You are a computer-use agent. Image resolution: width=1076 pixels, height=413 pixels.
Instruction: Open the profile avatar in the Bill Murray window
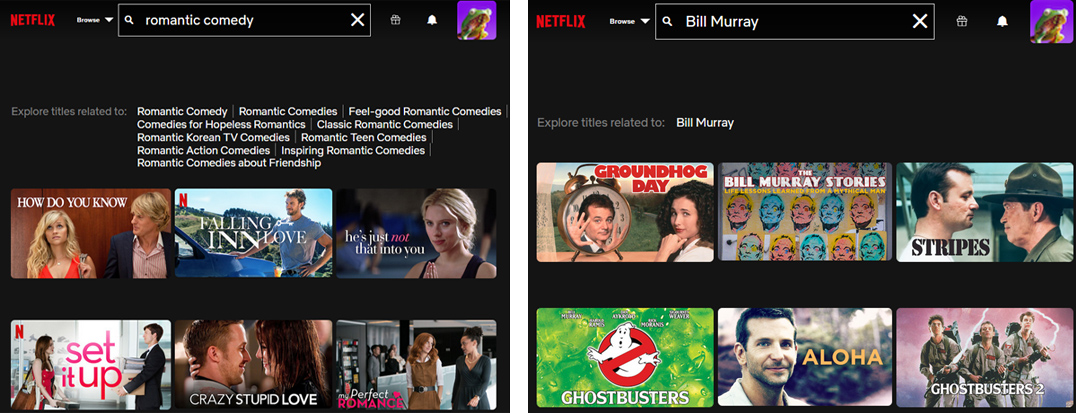click(1052, 21)
